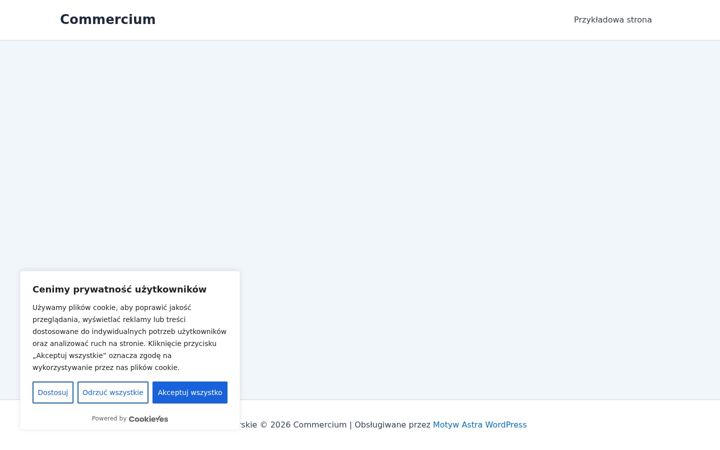Click the cookie description paragraph
The image size is (720, 450).
click(x=129, y=338)
